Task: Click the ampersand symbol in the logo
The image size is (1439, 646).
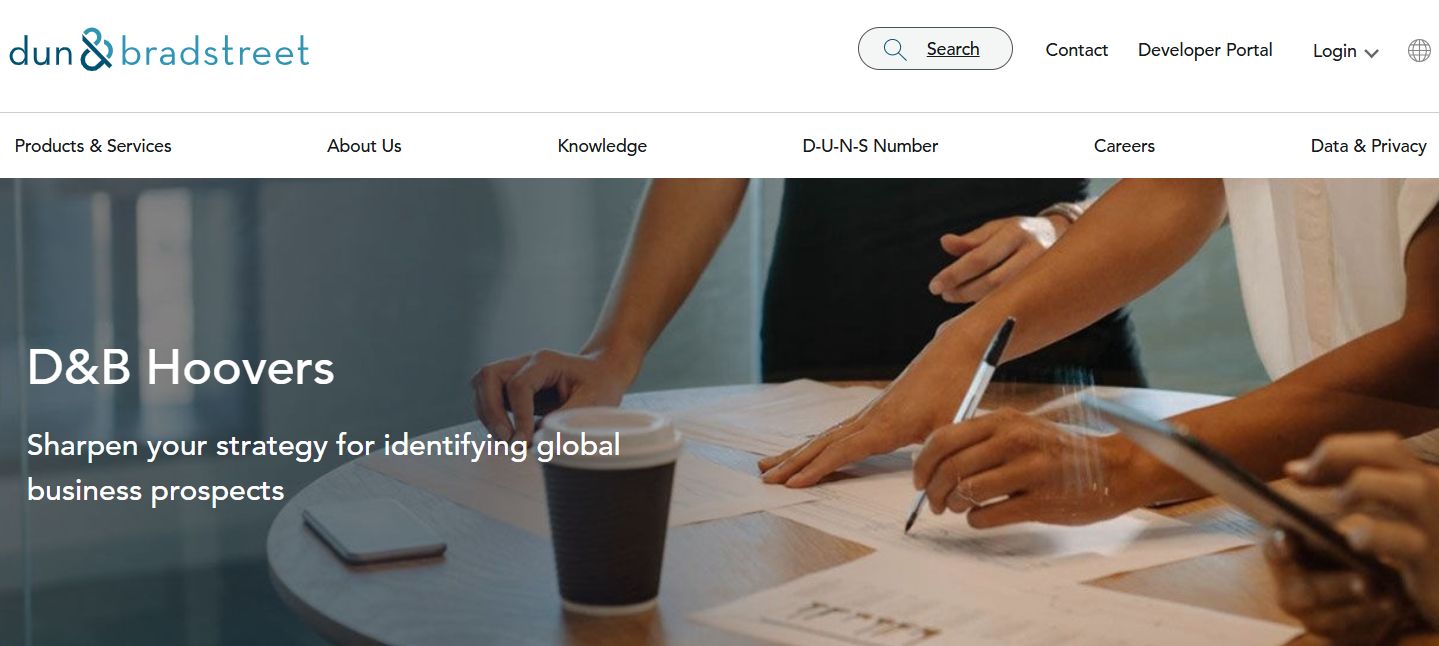Action: [x=96, y=49]
